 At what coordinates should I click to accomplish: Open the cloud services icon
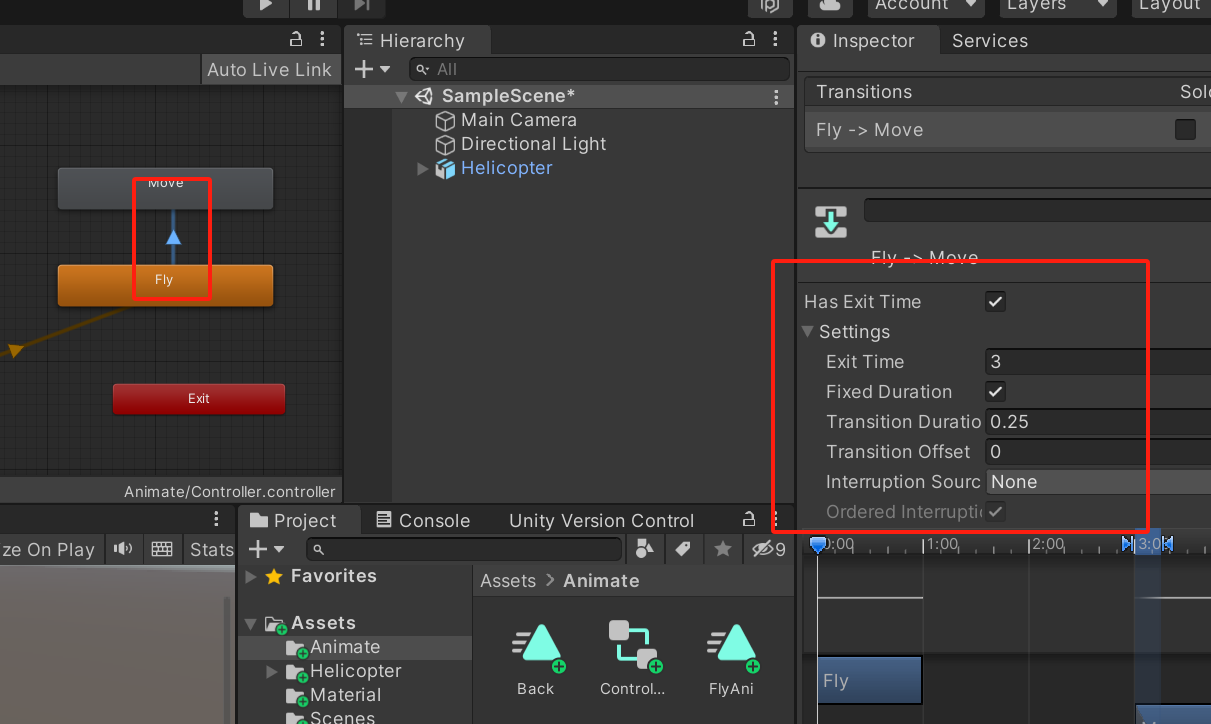click(x=830, y=6)
